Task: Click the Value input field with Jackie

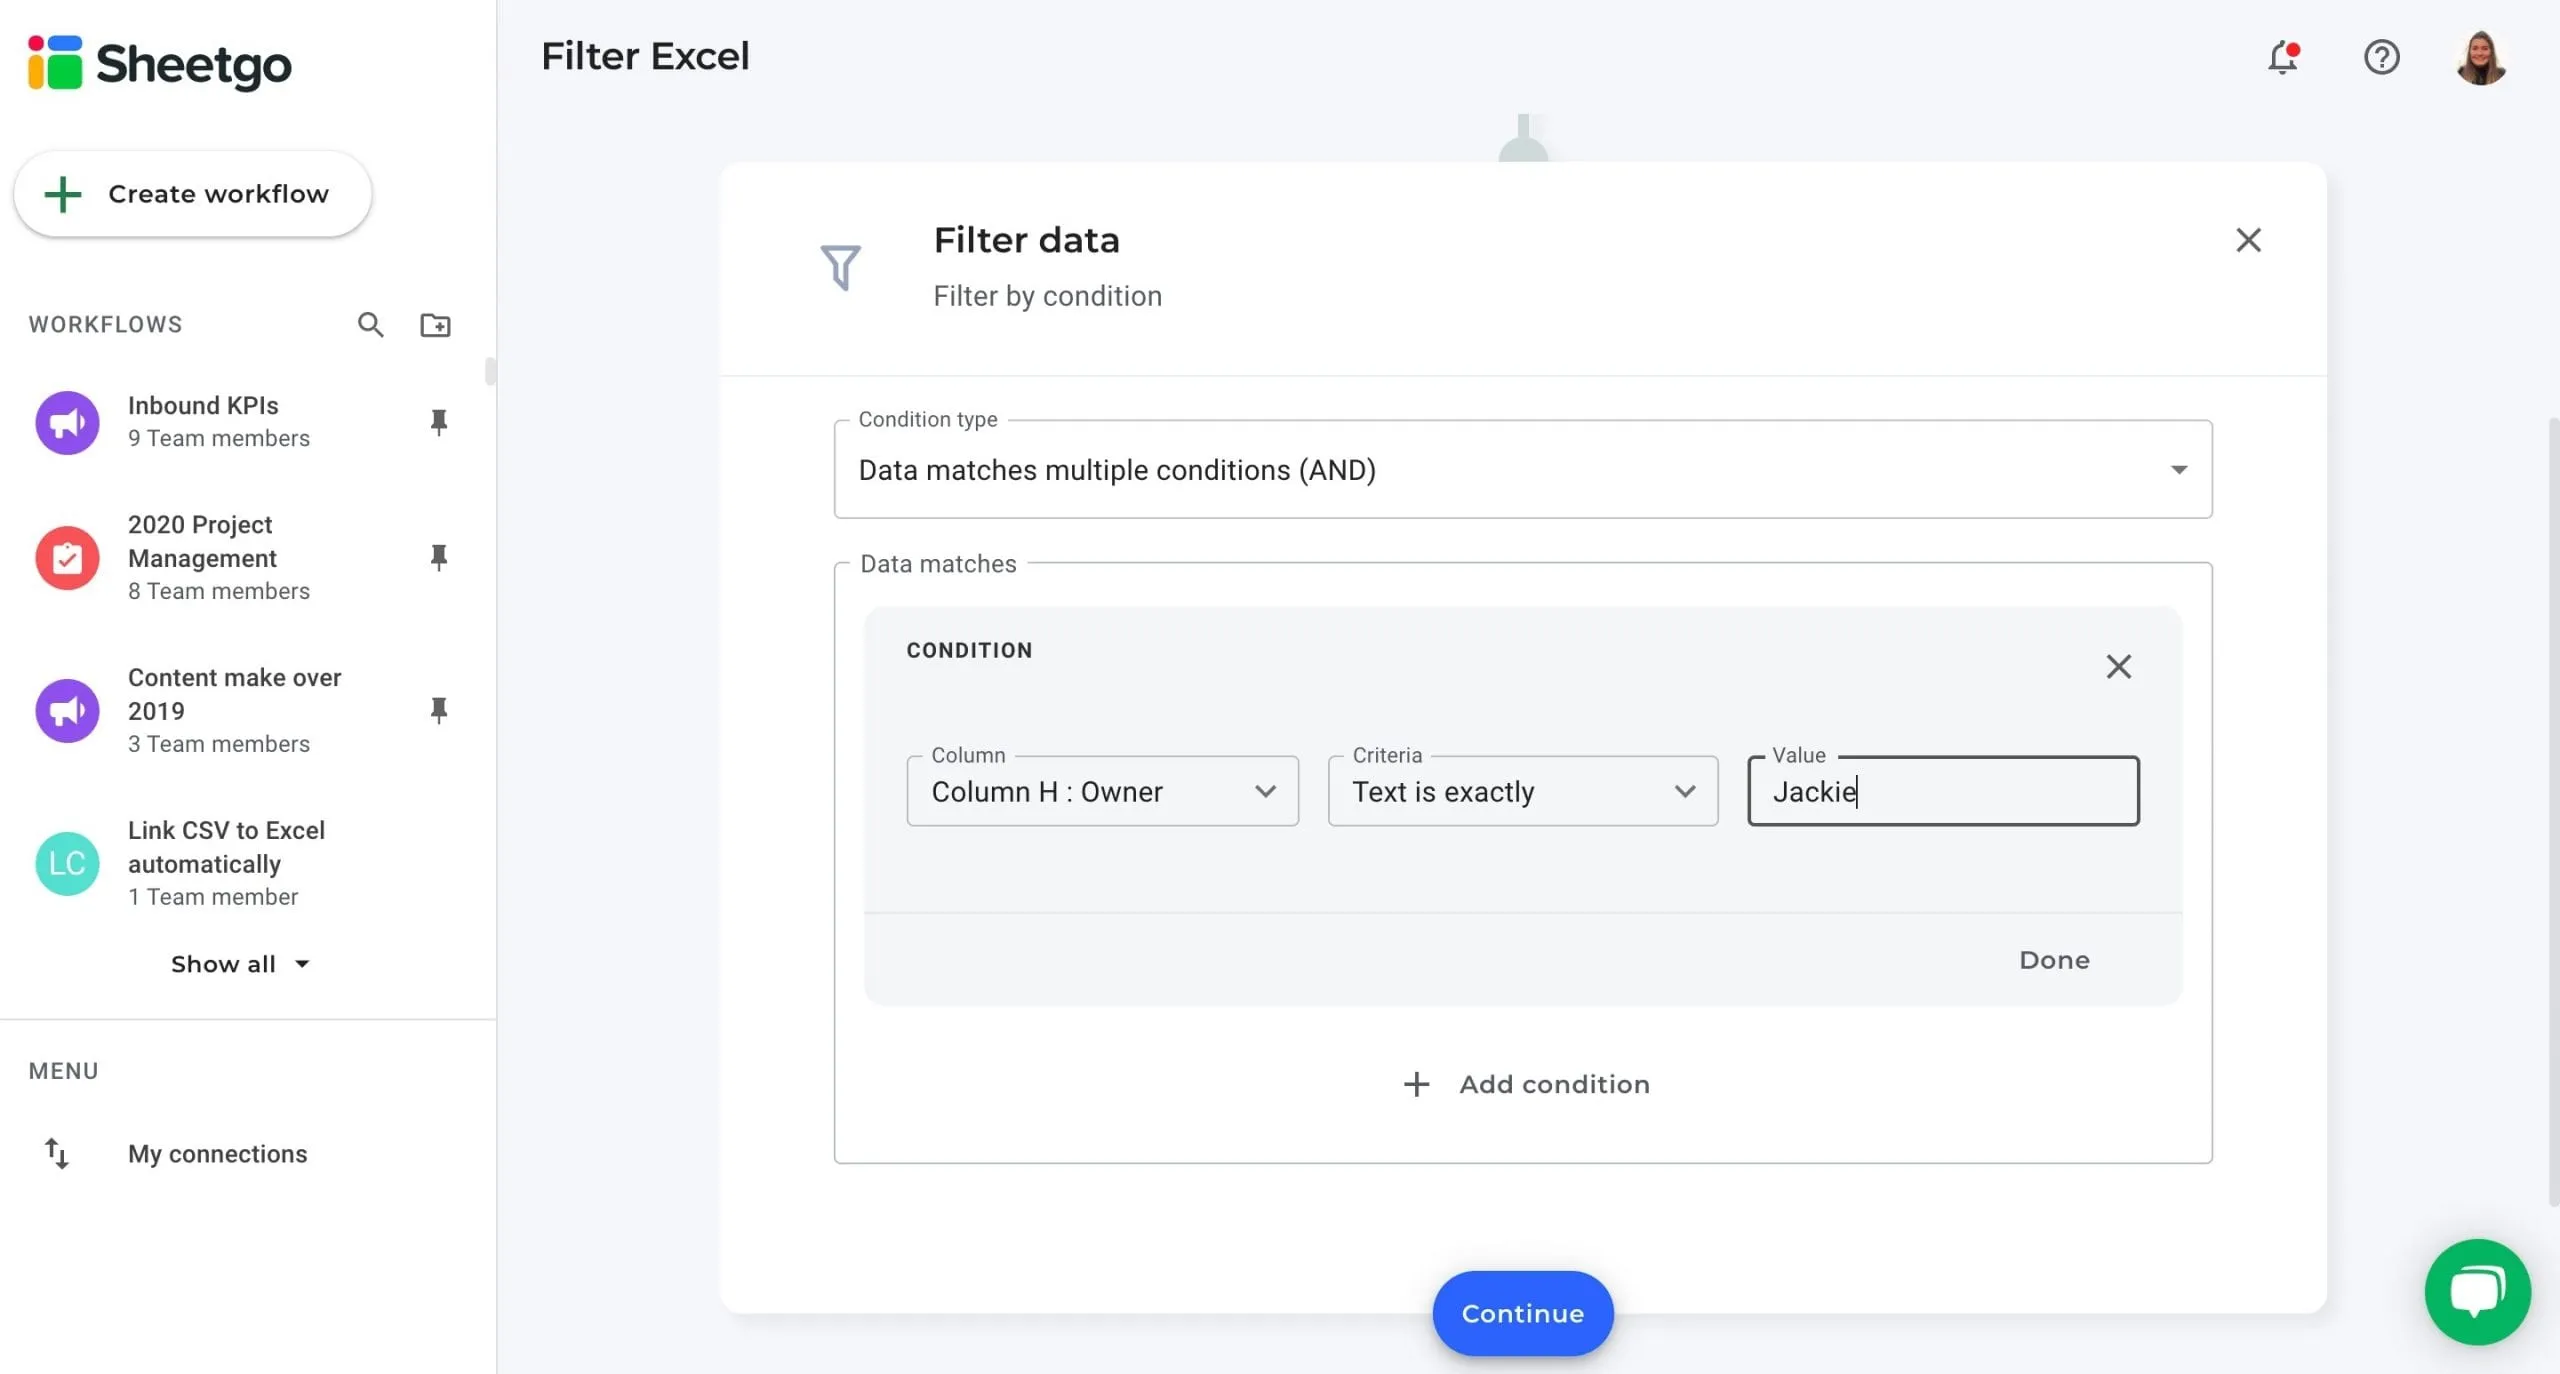Action: (x=1943, y=791)
